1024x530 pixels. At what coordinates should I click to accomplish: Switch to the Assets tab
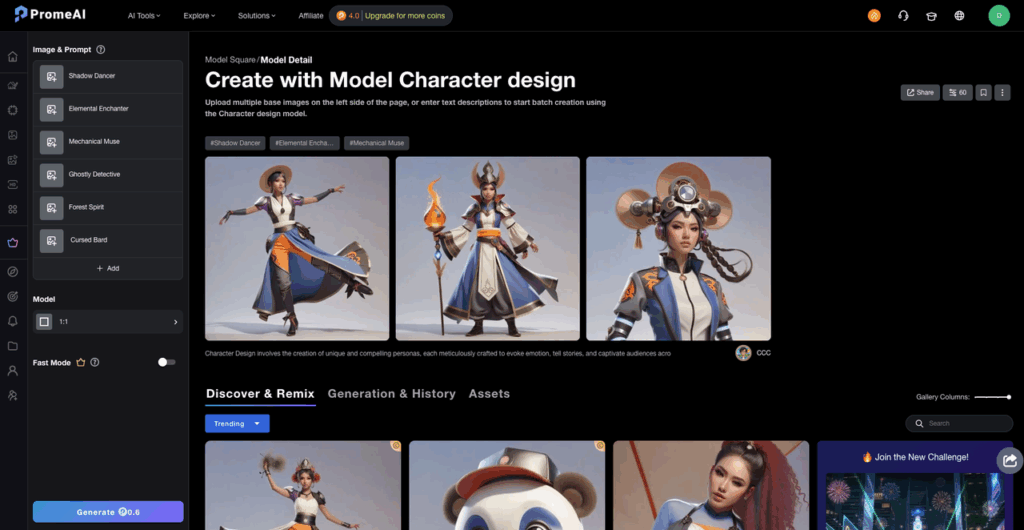(x=489, y=394)
